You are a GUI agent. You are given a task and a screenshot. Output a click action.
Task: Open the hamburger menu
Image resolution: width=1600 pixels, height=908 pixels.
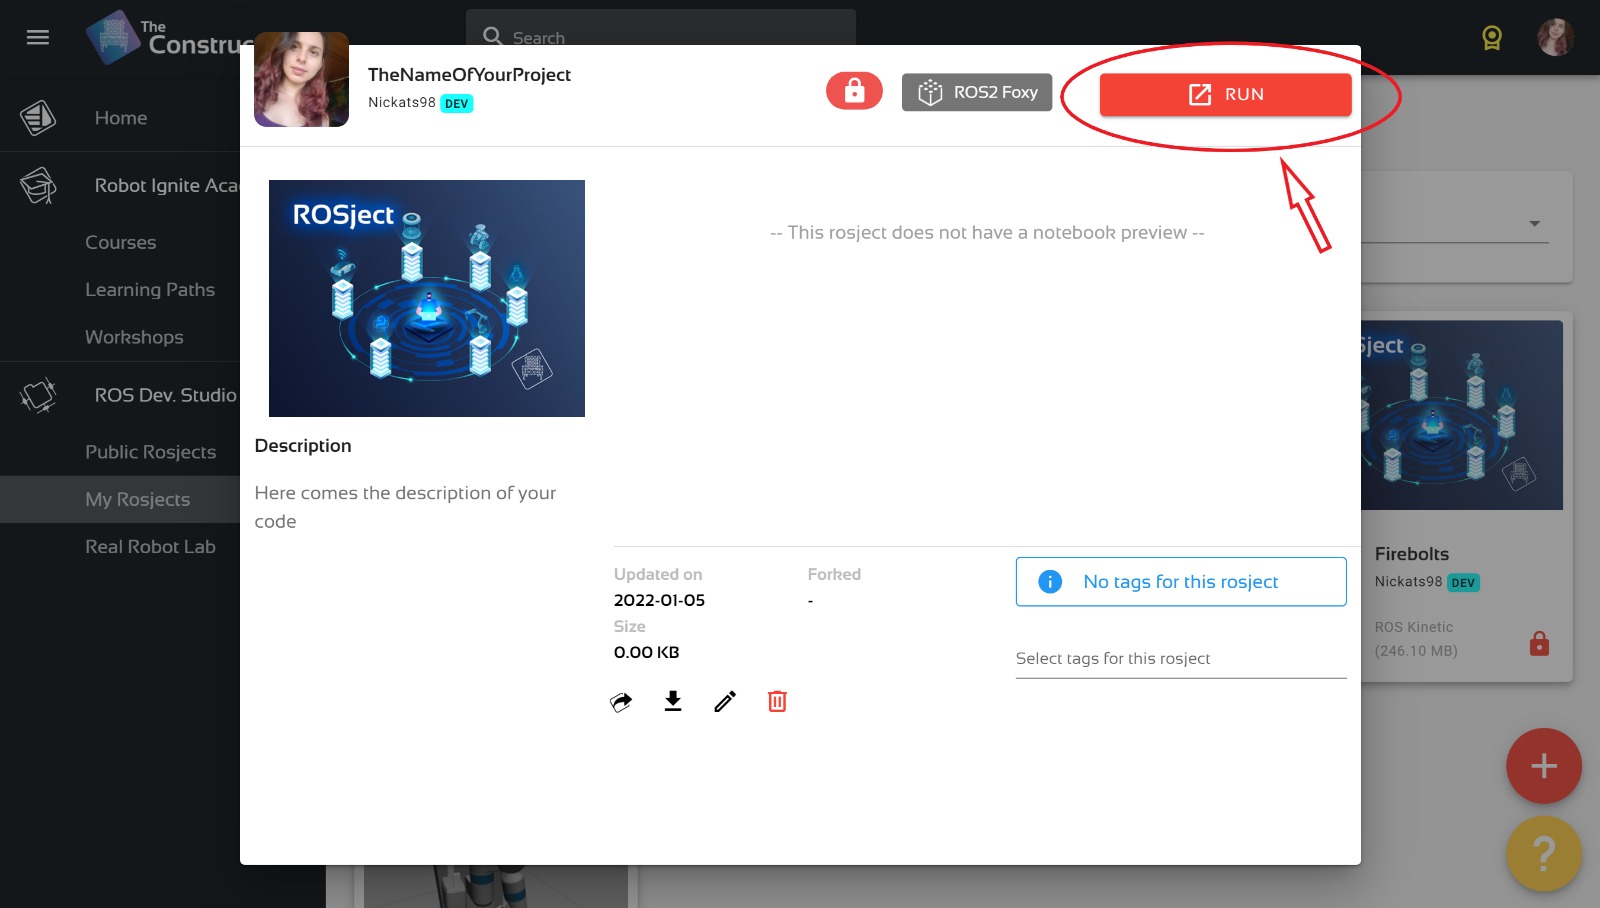[x=38, y=38]
